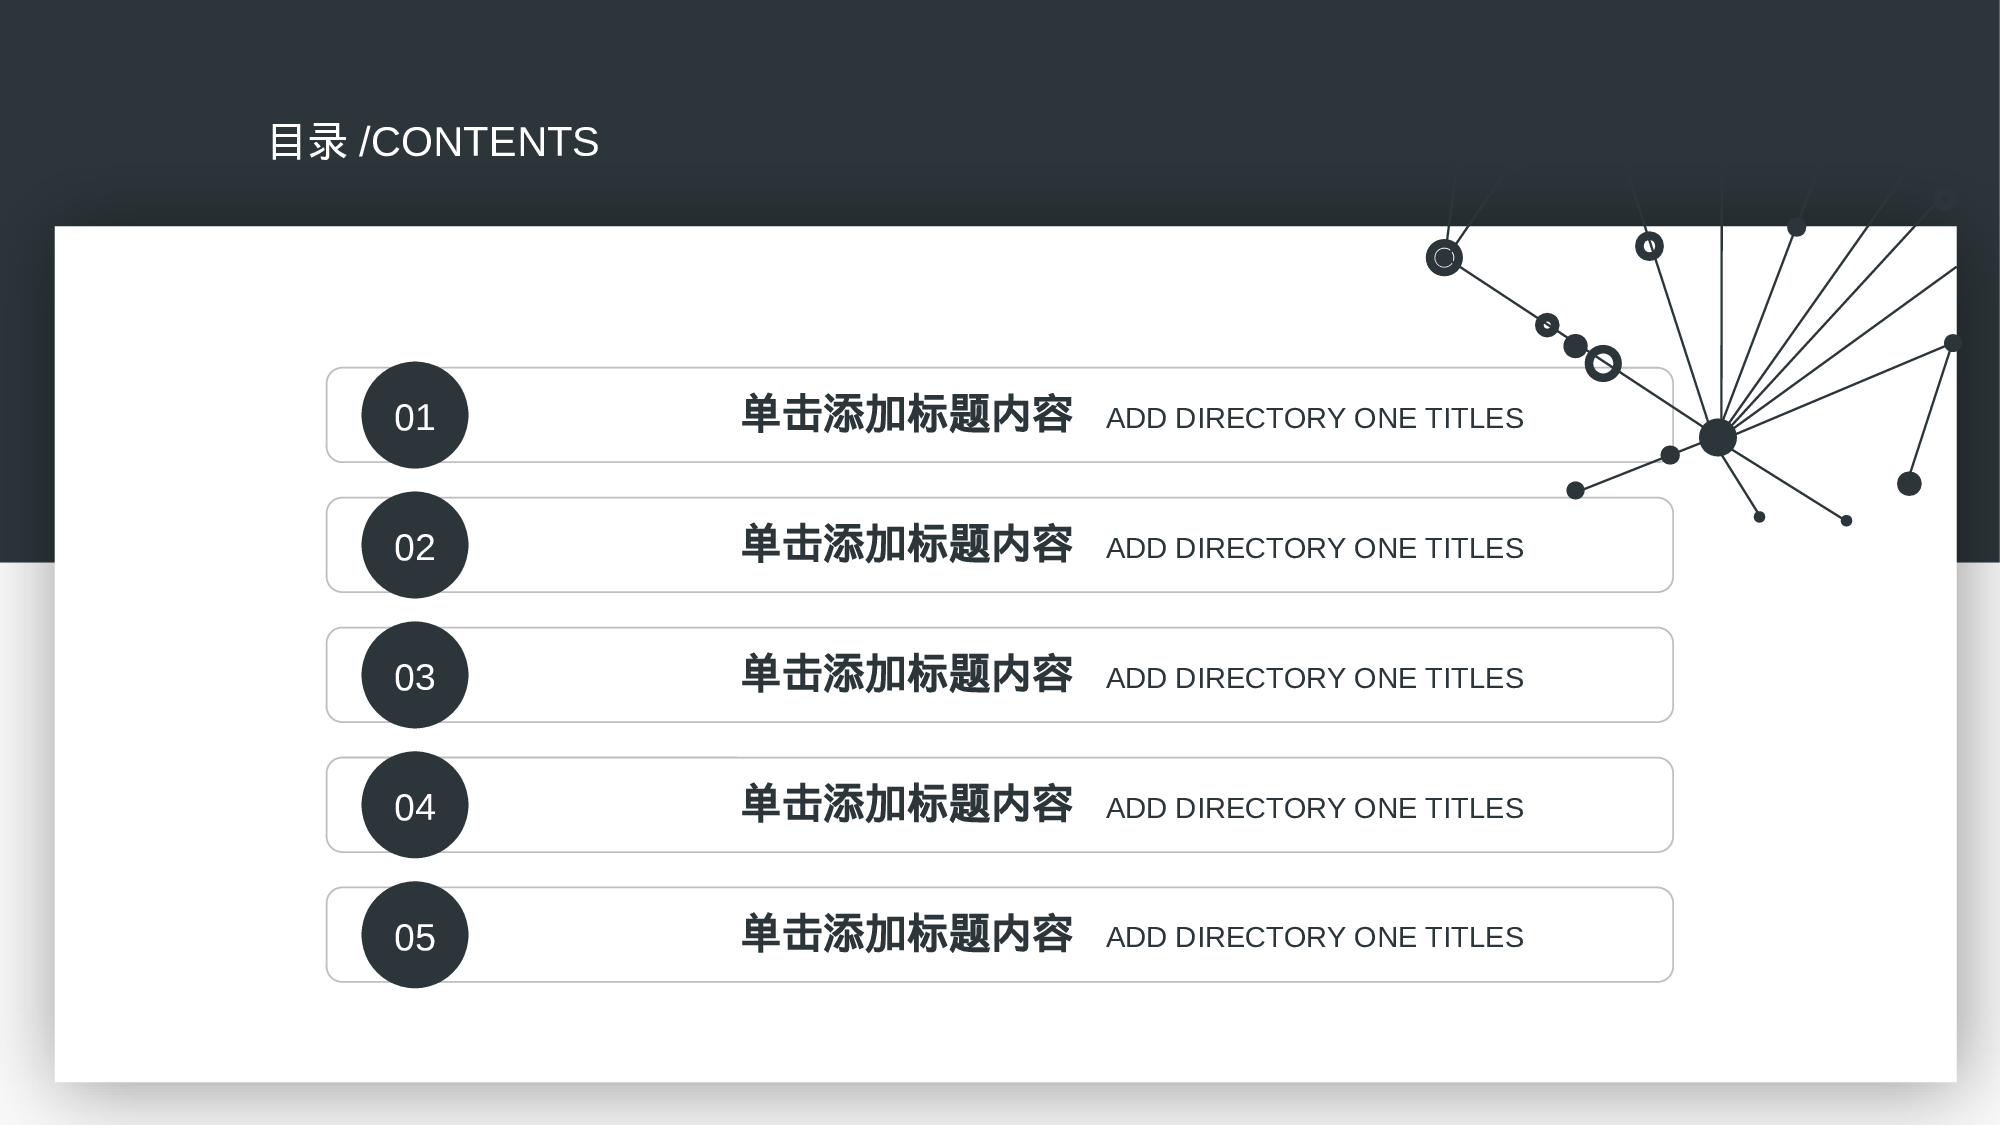Click the 01 numbered circle

tap(414, 415)
